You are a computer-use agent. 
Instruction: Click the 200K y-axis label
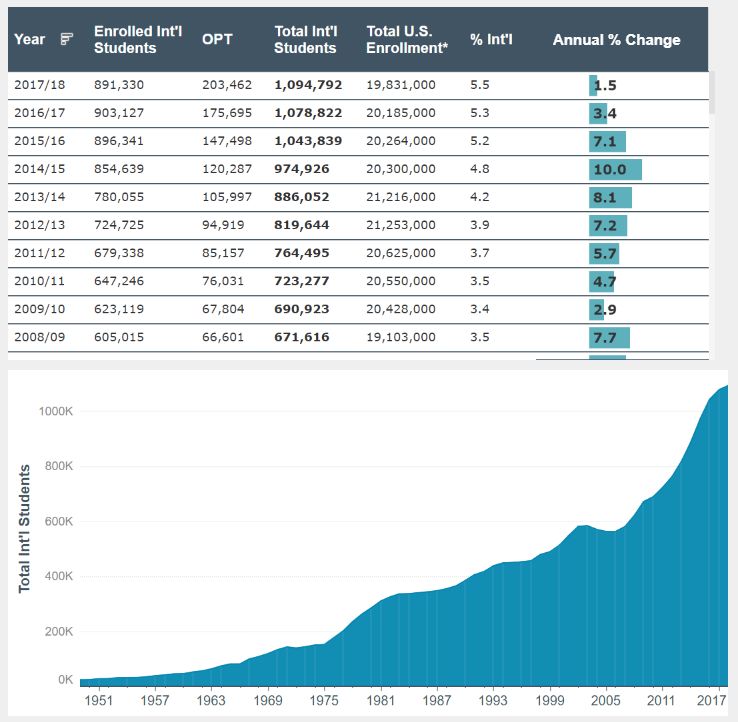pos(59,631)
